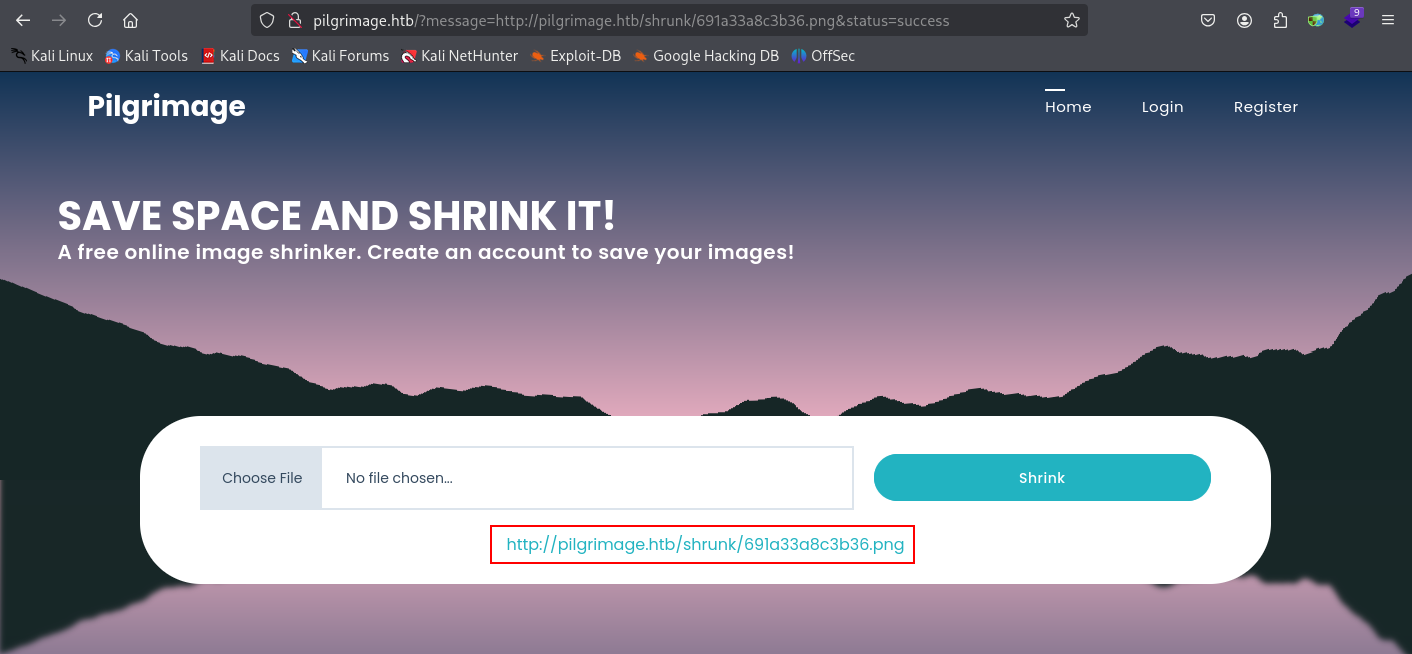1412x654 pixels.
Task: Click the Pilgrimage site logo
Action: click(x=166, y=106)
